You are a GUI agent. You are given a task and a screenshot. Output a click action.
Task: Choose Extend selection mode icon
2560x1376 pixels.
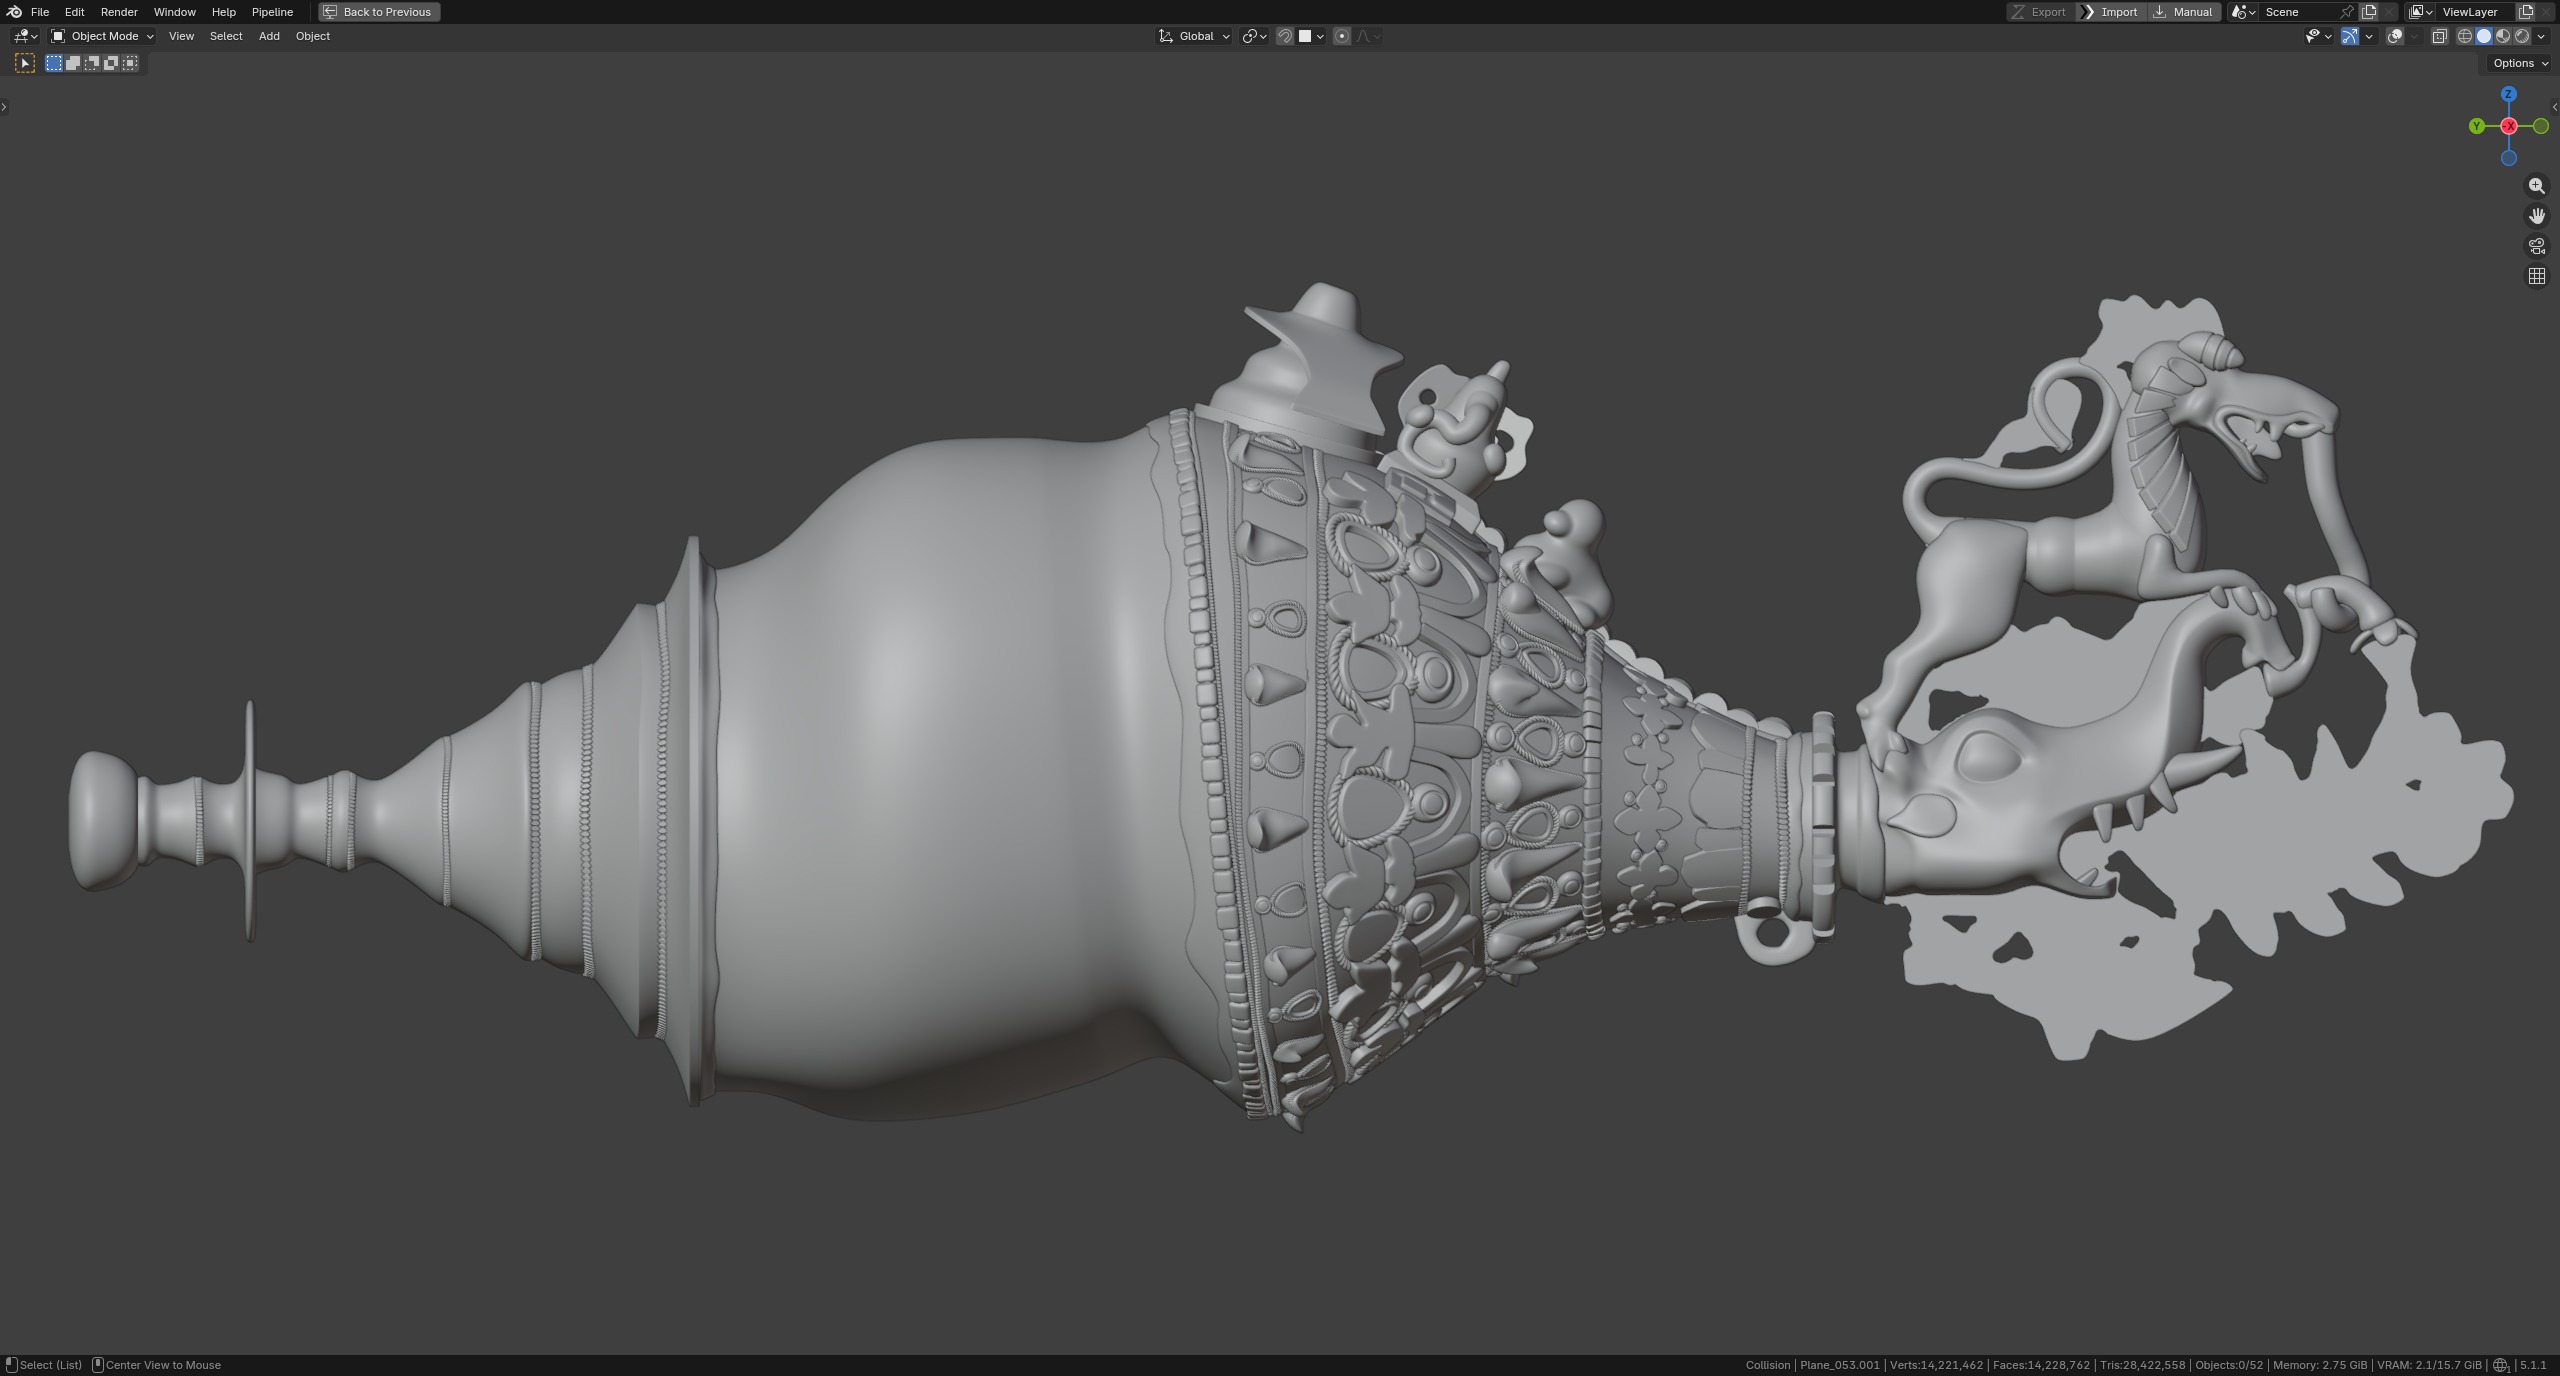click(73, 63)
